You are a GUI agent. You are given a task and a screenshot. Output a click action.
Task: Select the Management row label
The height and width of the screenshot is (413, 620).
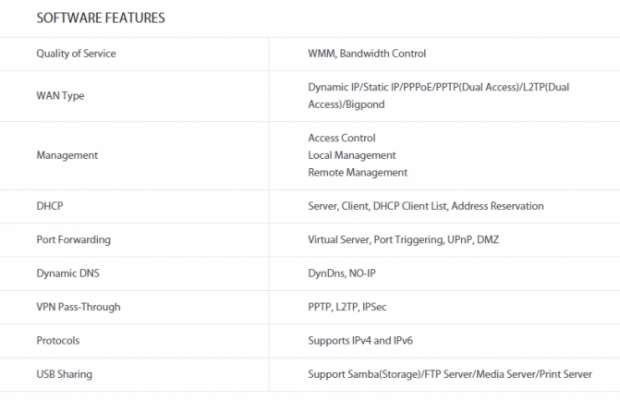(67, 155)
